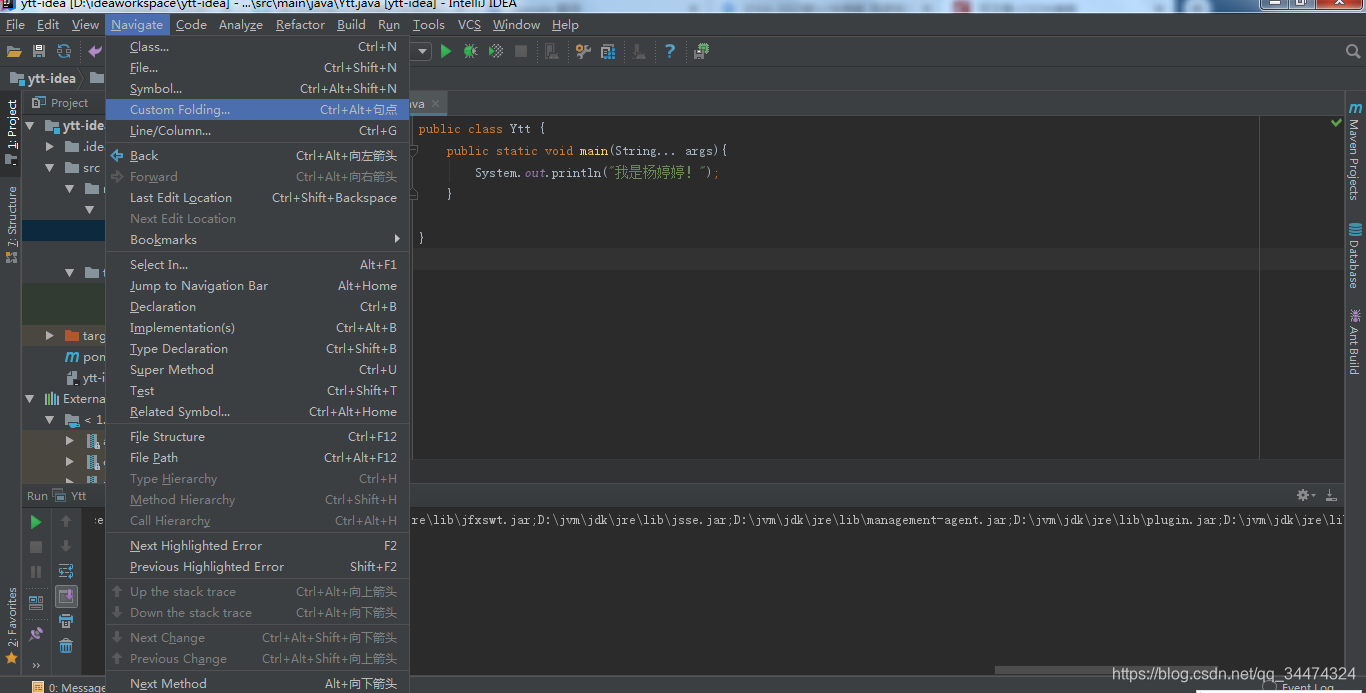Image resolution: width=1366 pixels, height=693 pixels.
Task: Run with Coverage toolbar icon
Action: pos(495,51)
